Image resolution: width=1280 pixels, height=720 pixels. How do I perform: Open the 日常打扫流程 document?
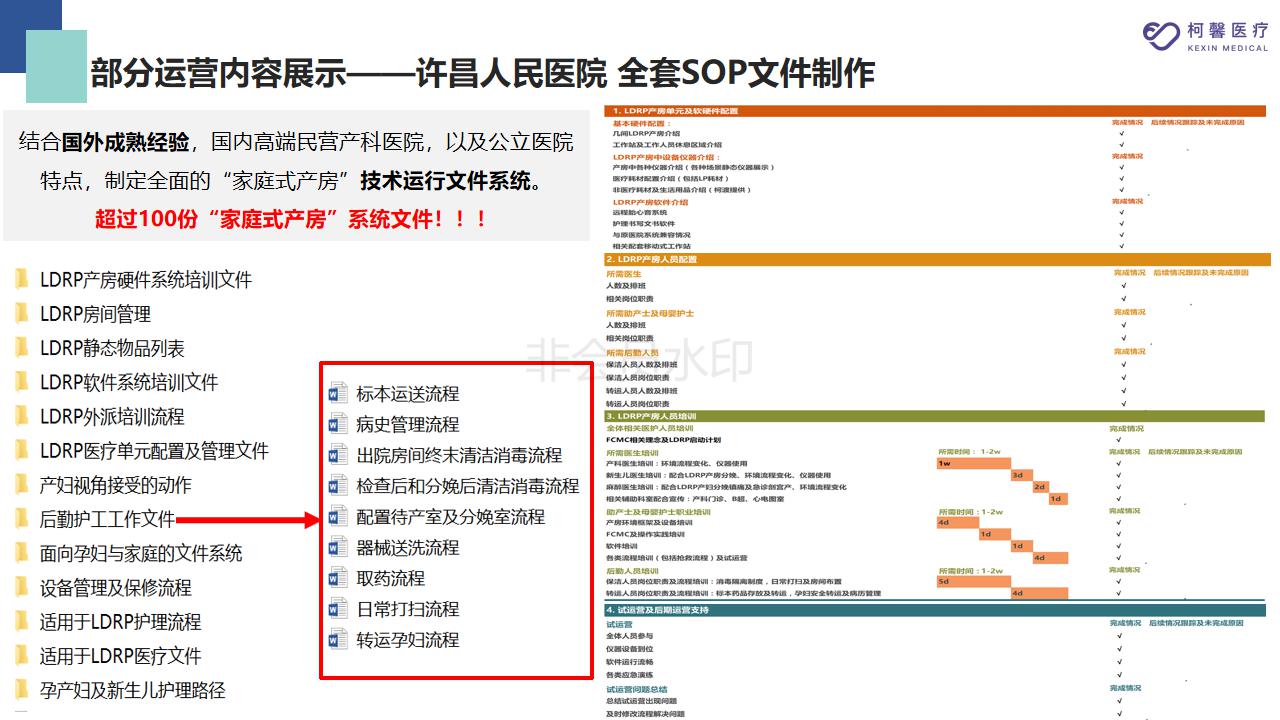[x=407, y=609]
